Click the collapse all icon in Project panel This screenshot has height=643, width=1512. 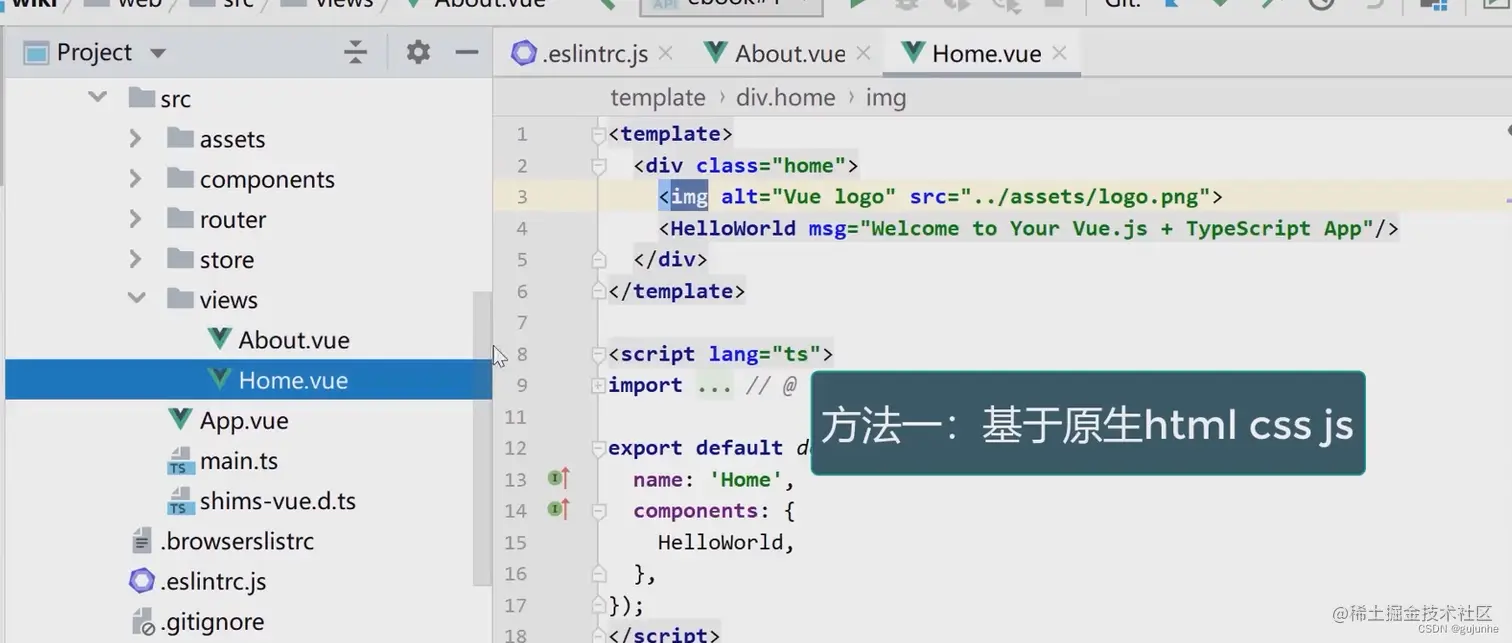[355, 52]
